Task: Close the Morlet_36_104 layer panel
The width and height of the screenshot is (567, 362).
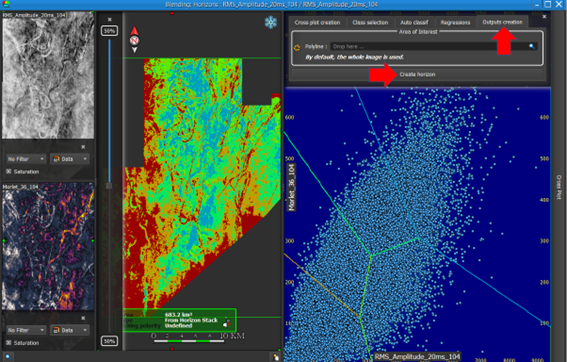Action: (x=83, y=318)
